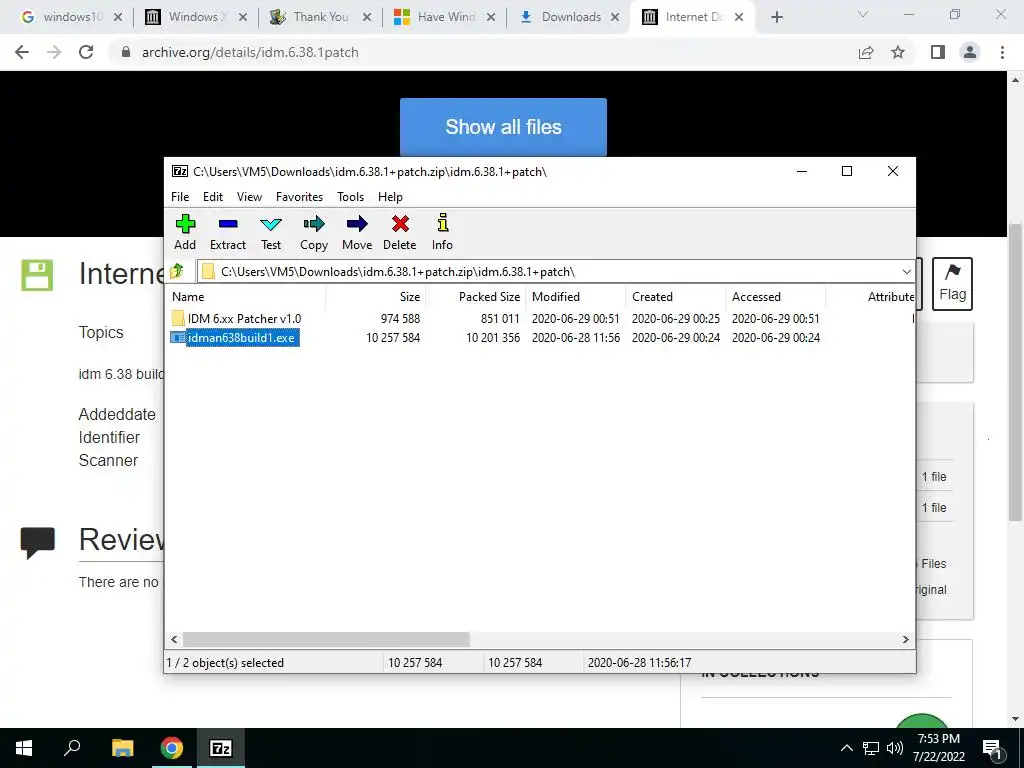Open Chrome profile avatar
The height and width of the screenshot is (768, 1024).
[x=970, y=52]
